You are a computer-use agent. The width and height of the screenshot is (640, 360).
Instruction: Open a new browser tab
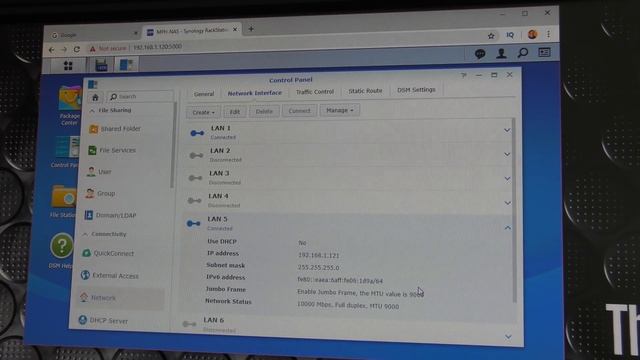(x=251, y=29)
